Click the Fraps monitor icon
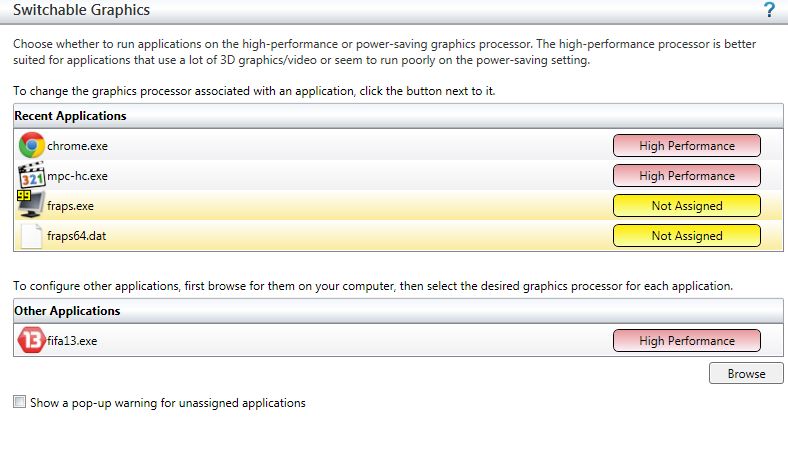Screen dimensions: 788x471 pyautogui.click(x=31, y=205)
